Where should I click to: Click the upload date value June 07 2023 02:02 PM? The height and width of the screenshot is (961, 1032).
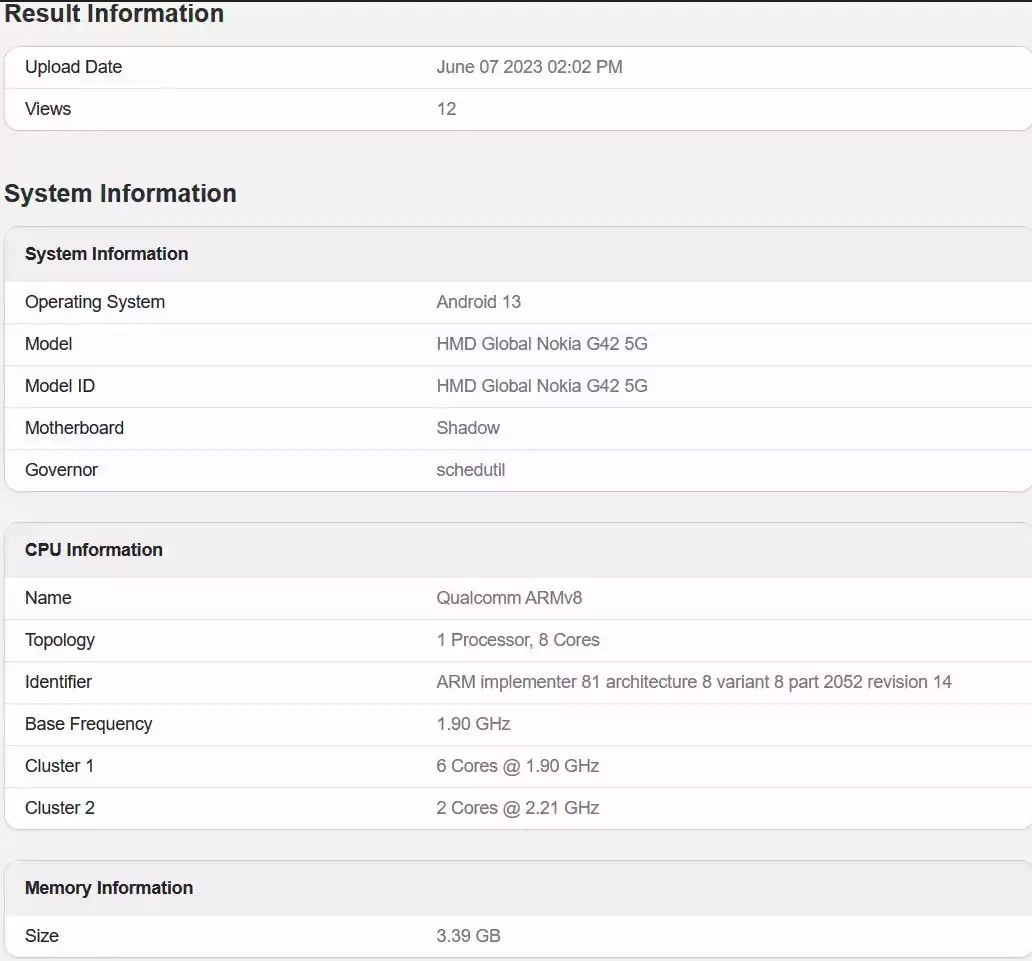[529, 67]
